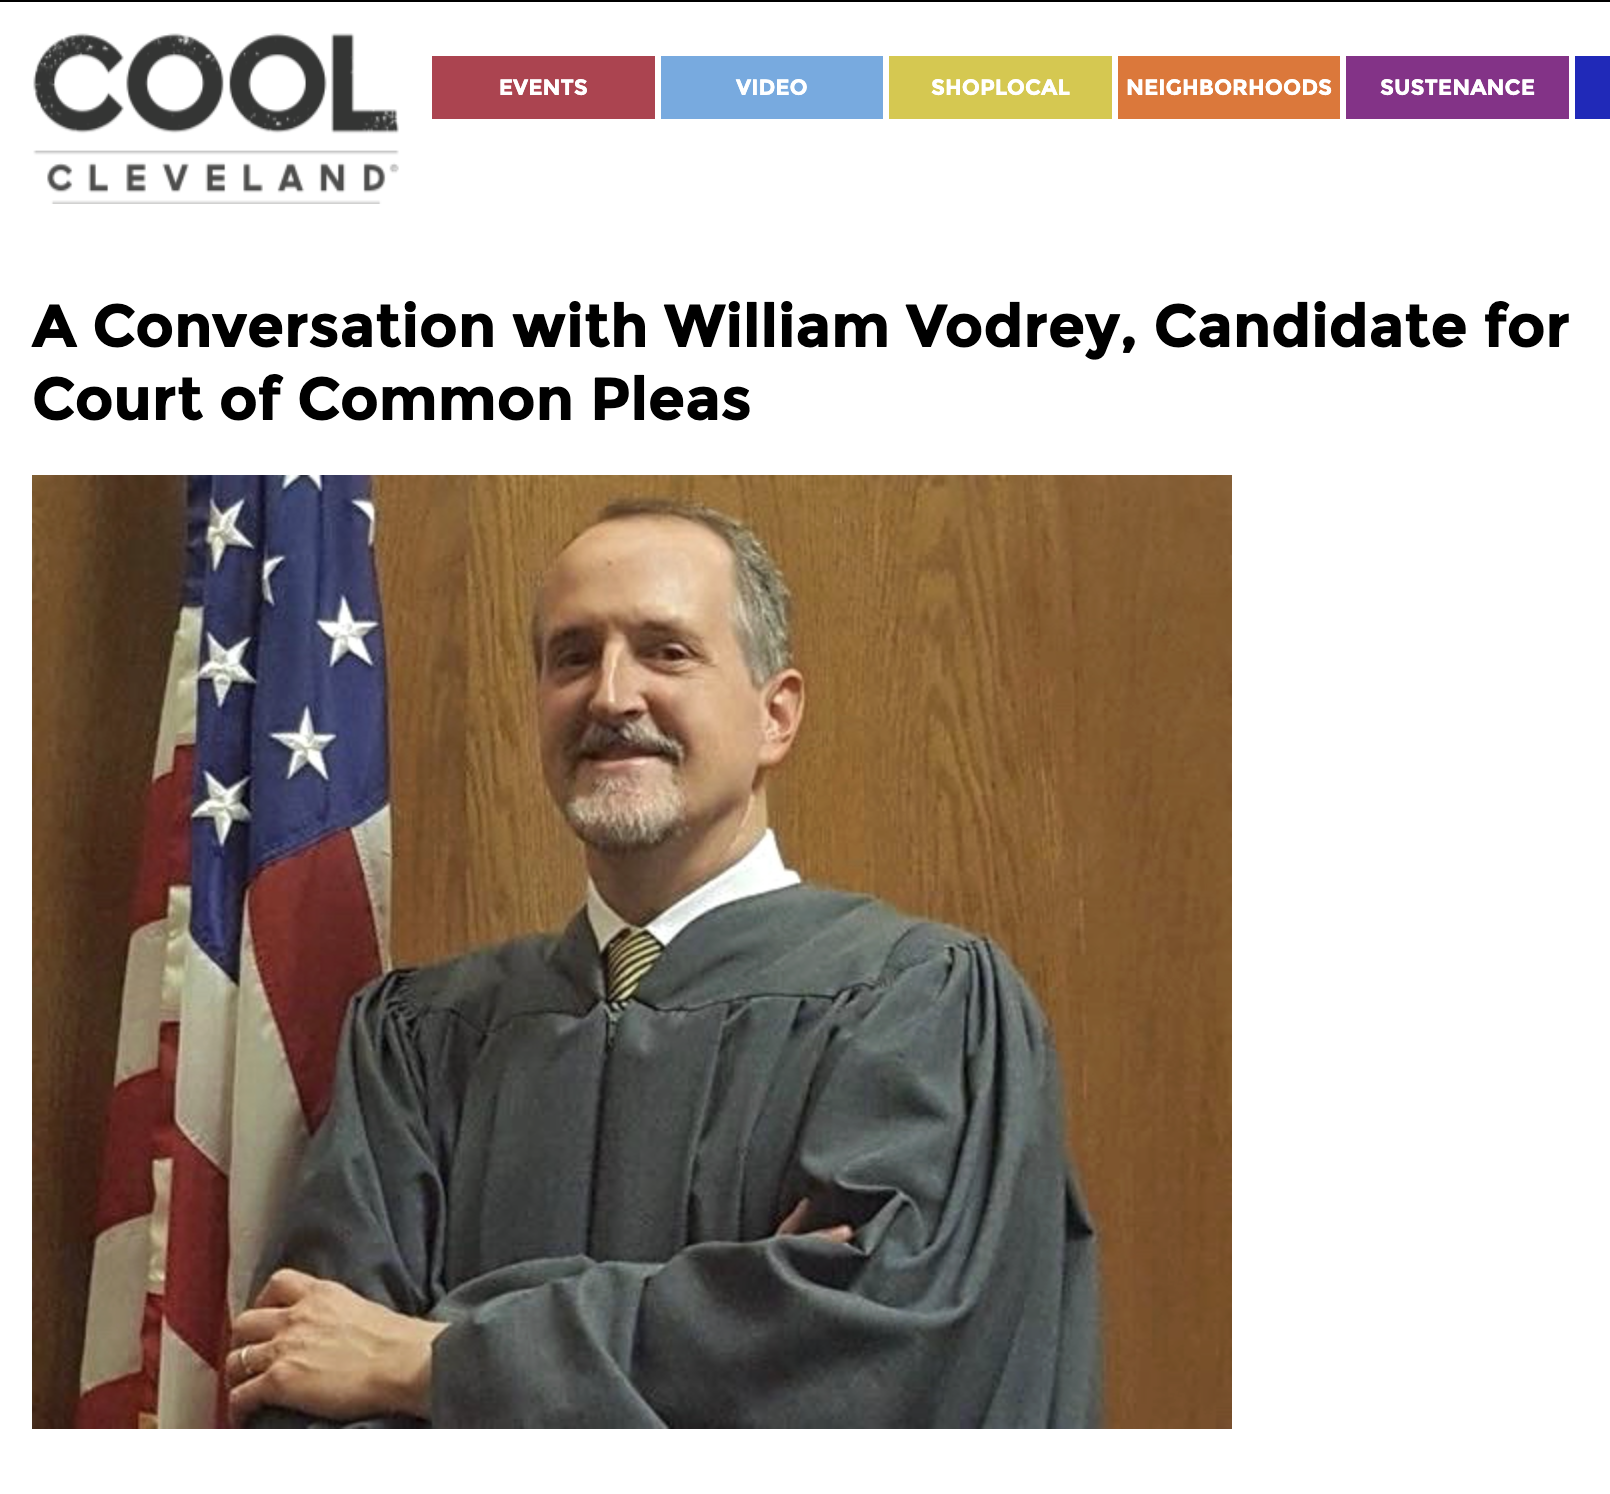Open the article's featured photo

[x=632, y=951]
